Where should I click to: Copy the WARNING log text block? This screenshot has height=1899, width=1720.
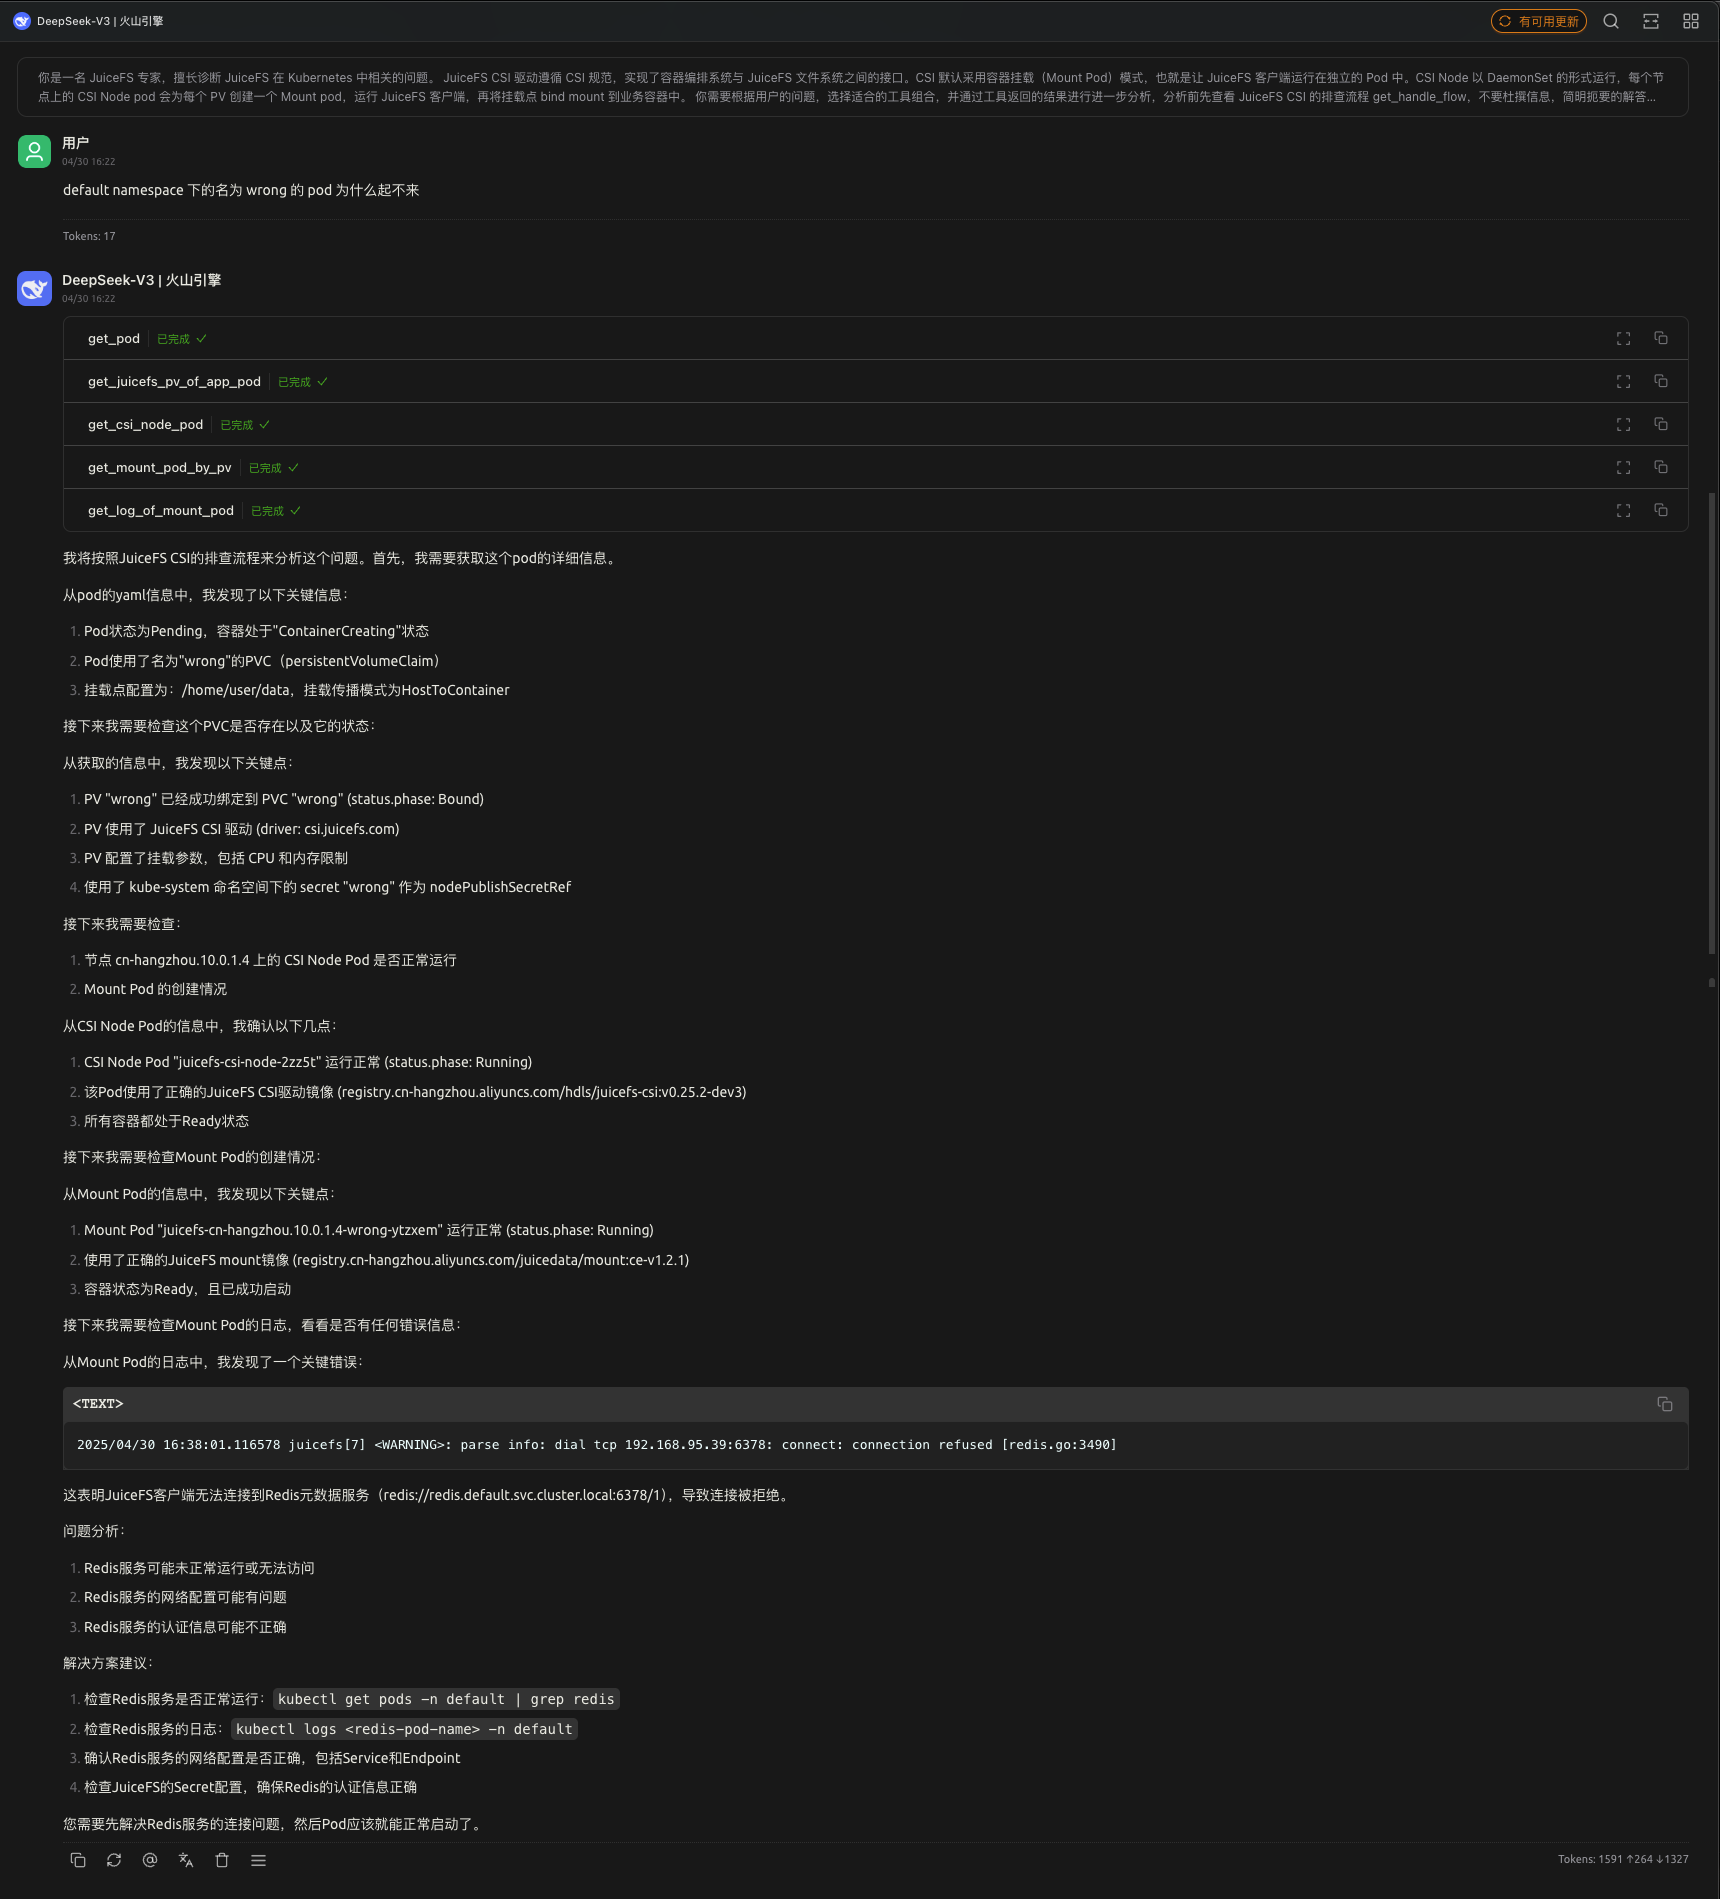(x=1664, y=1404)
